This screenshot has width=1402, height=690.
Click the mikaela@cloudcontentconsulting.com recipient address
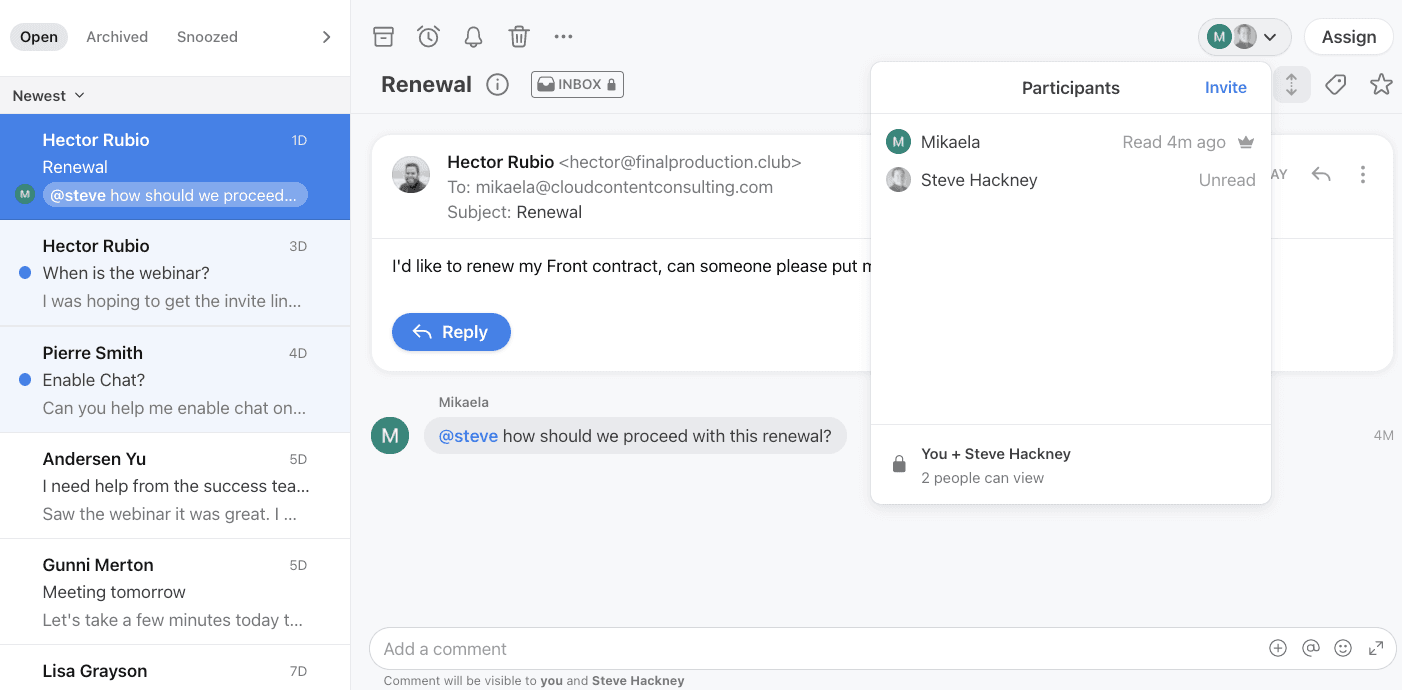tap(624, 187)
